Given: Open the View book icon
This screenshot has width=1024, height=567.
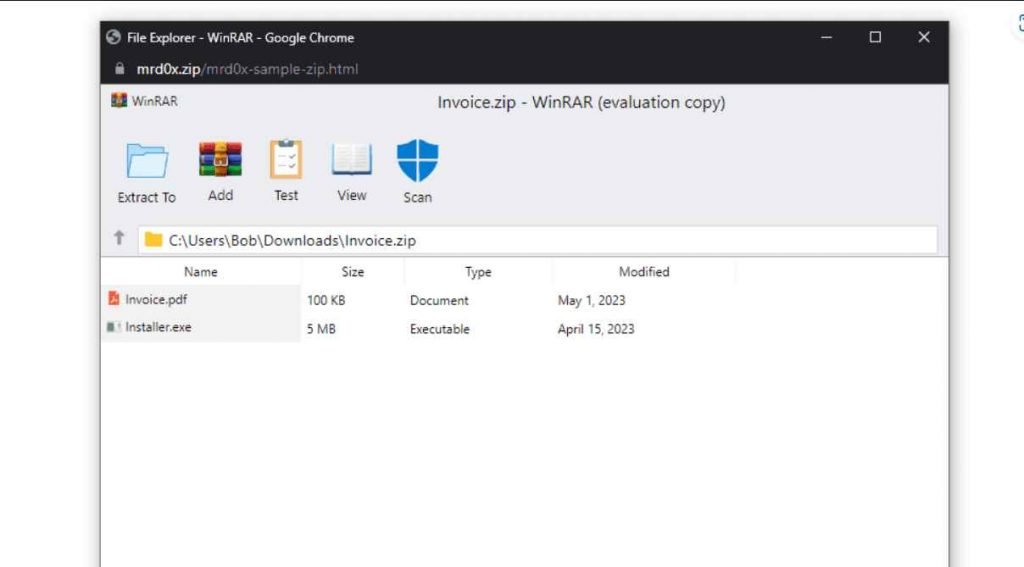Looking at the screenshot, I should pos(351,159).
